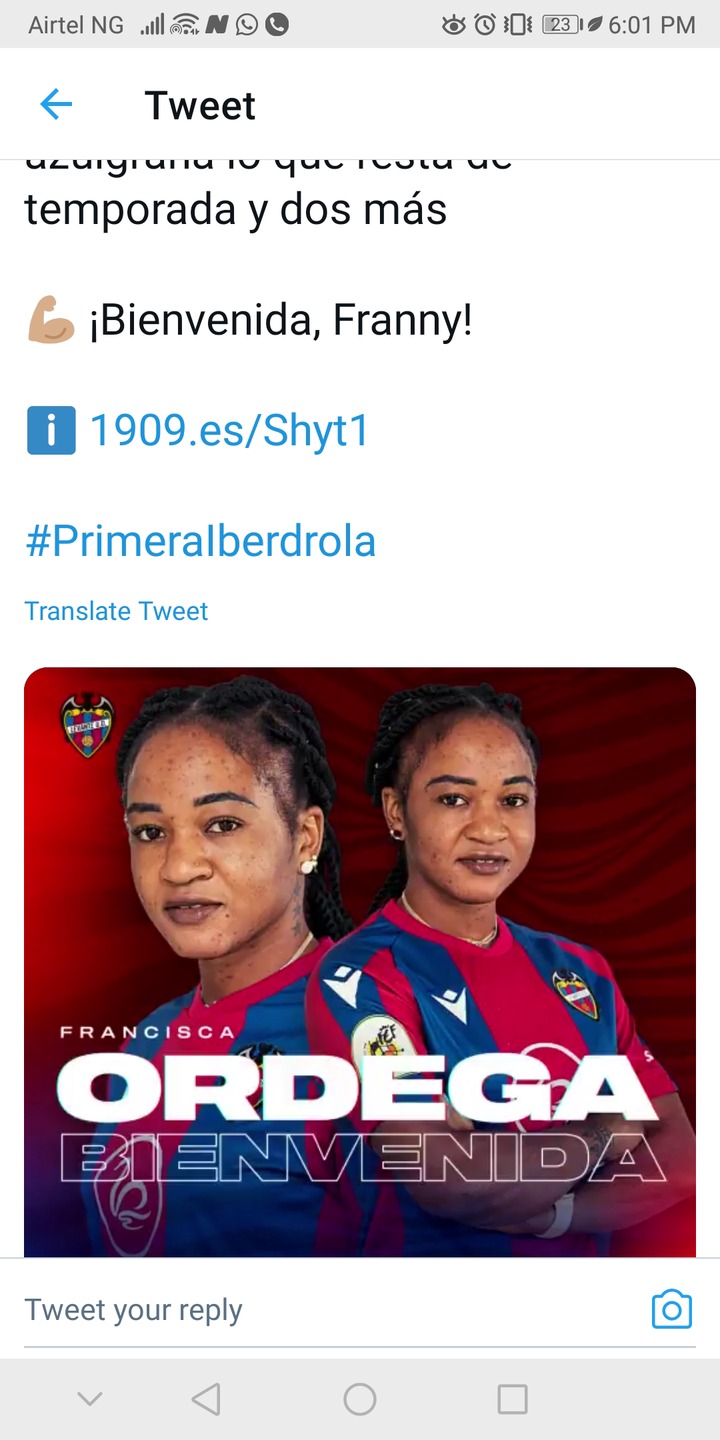Open the Francisca Ordega welcome image
The image size is (720, 1440).
pyautogui.click(x=360, y=962)
